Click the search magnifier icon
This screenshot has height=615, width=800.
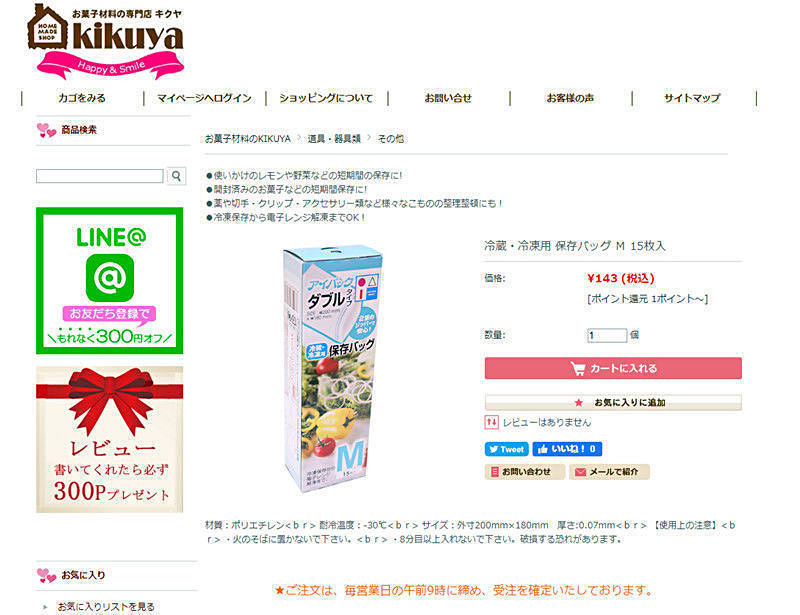pyautogui.click(x=177, y=176)
